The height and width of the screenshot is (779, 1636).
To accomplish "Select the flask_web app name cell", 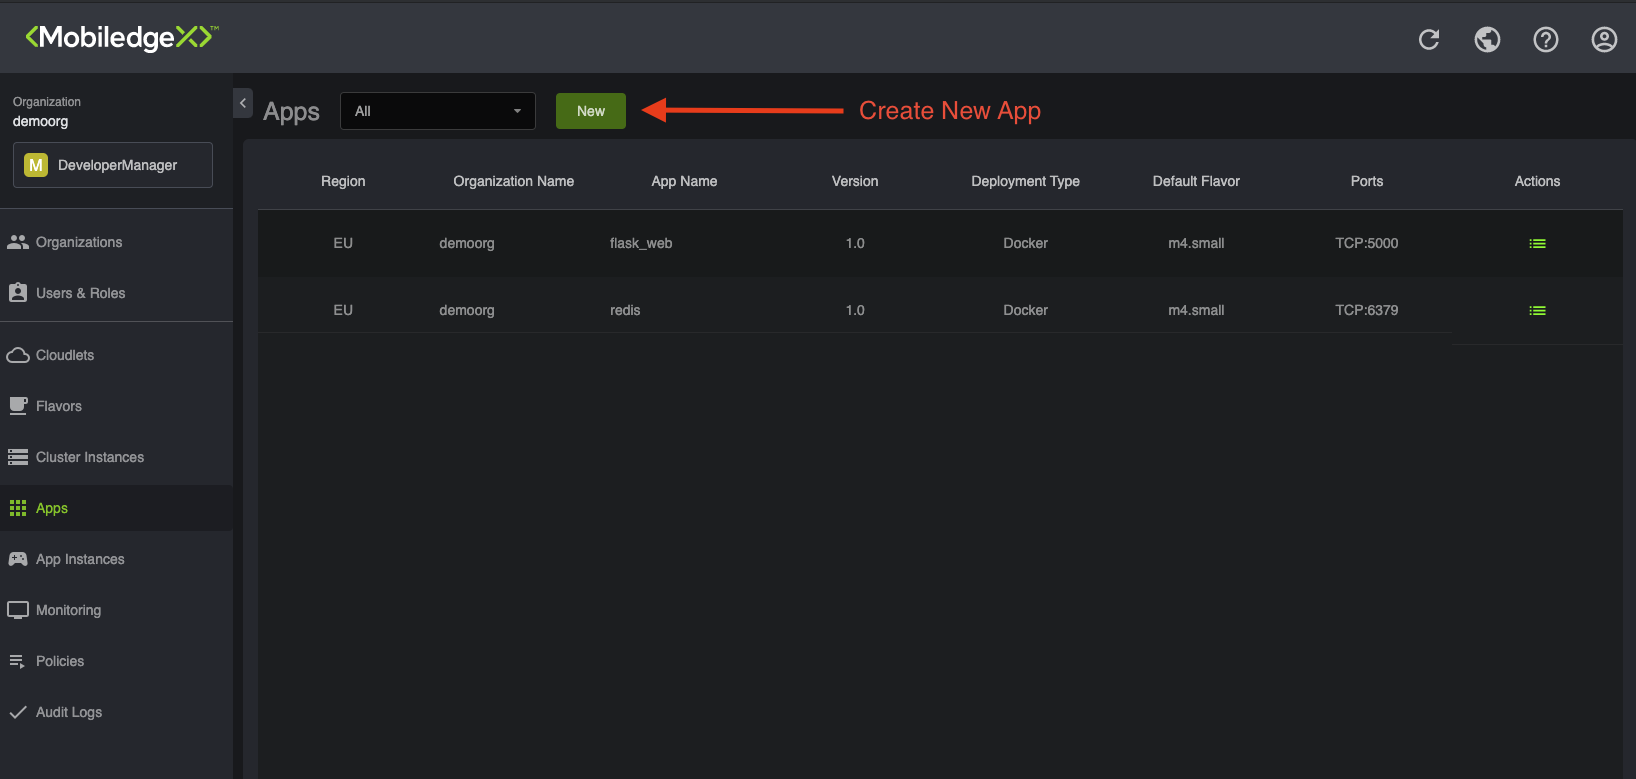I will point(641,243).
